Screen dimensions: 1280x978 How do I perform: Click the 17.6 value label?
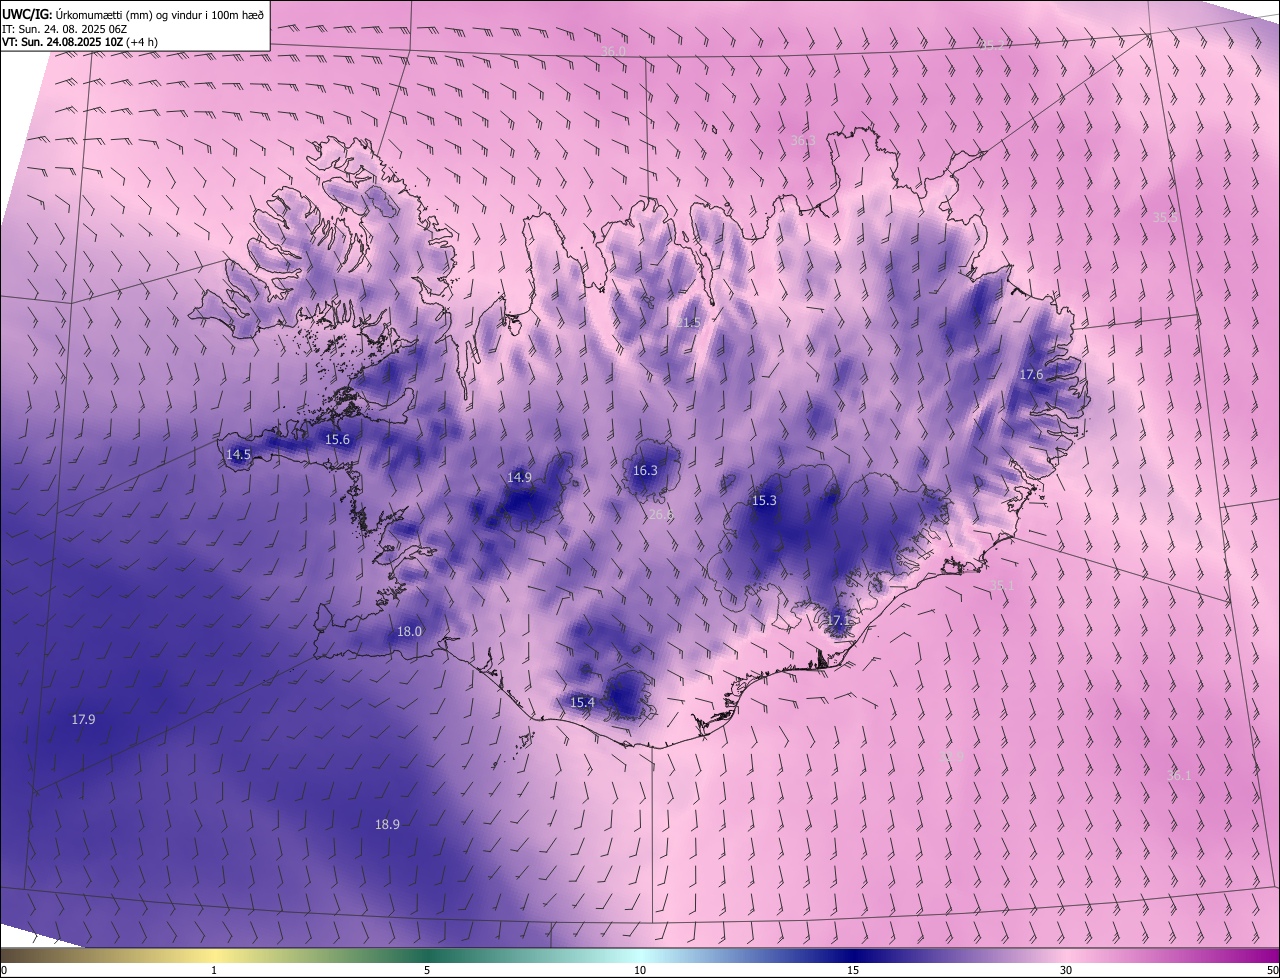click(x=1031, y=375)
